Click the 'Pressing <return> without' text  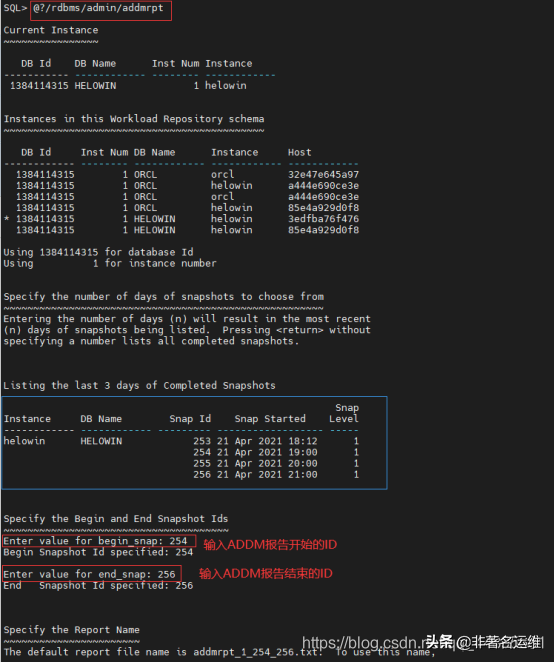coord(296,330)
